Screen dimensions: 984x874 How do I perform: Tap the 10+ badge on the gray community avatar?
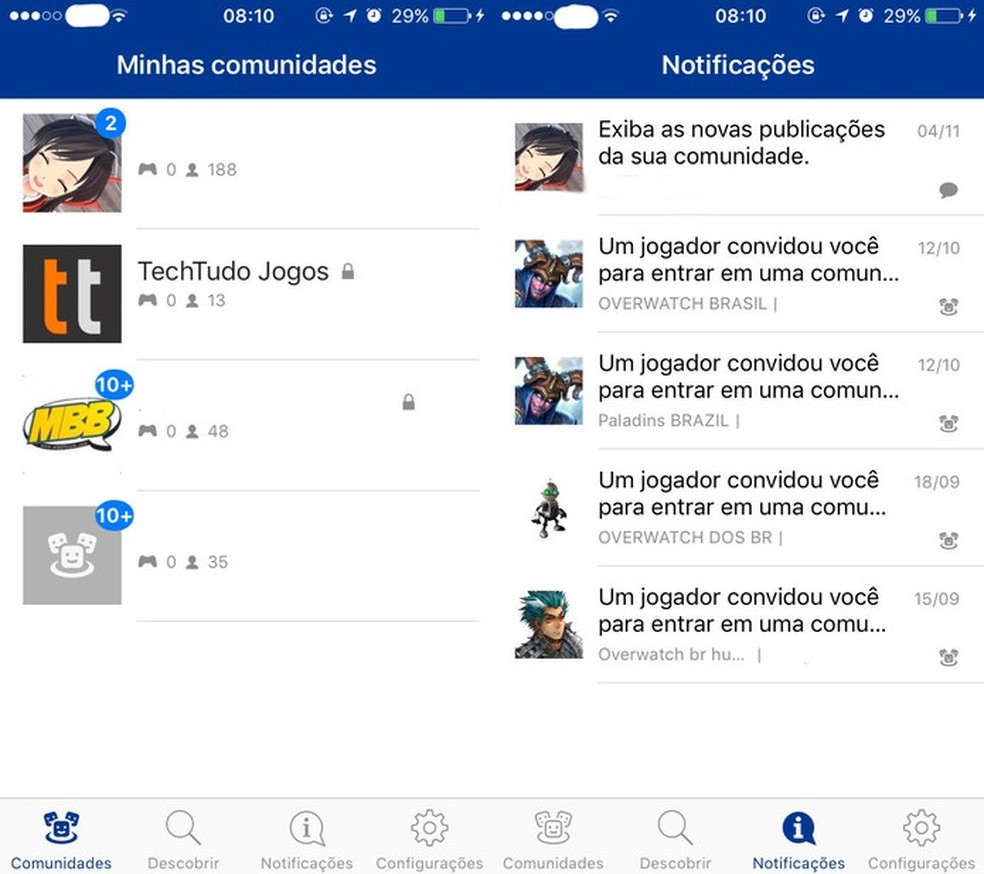(x=113, y=516)
